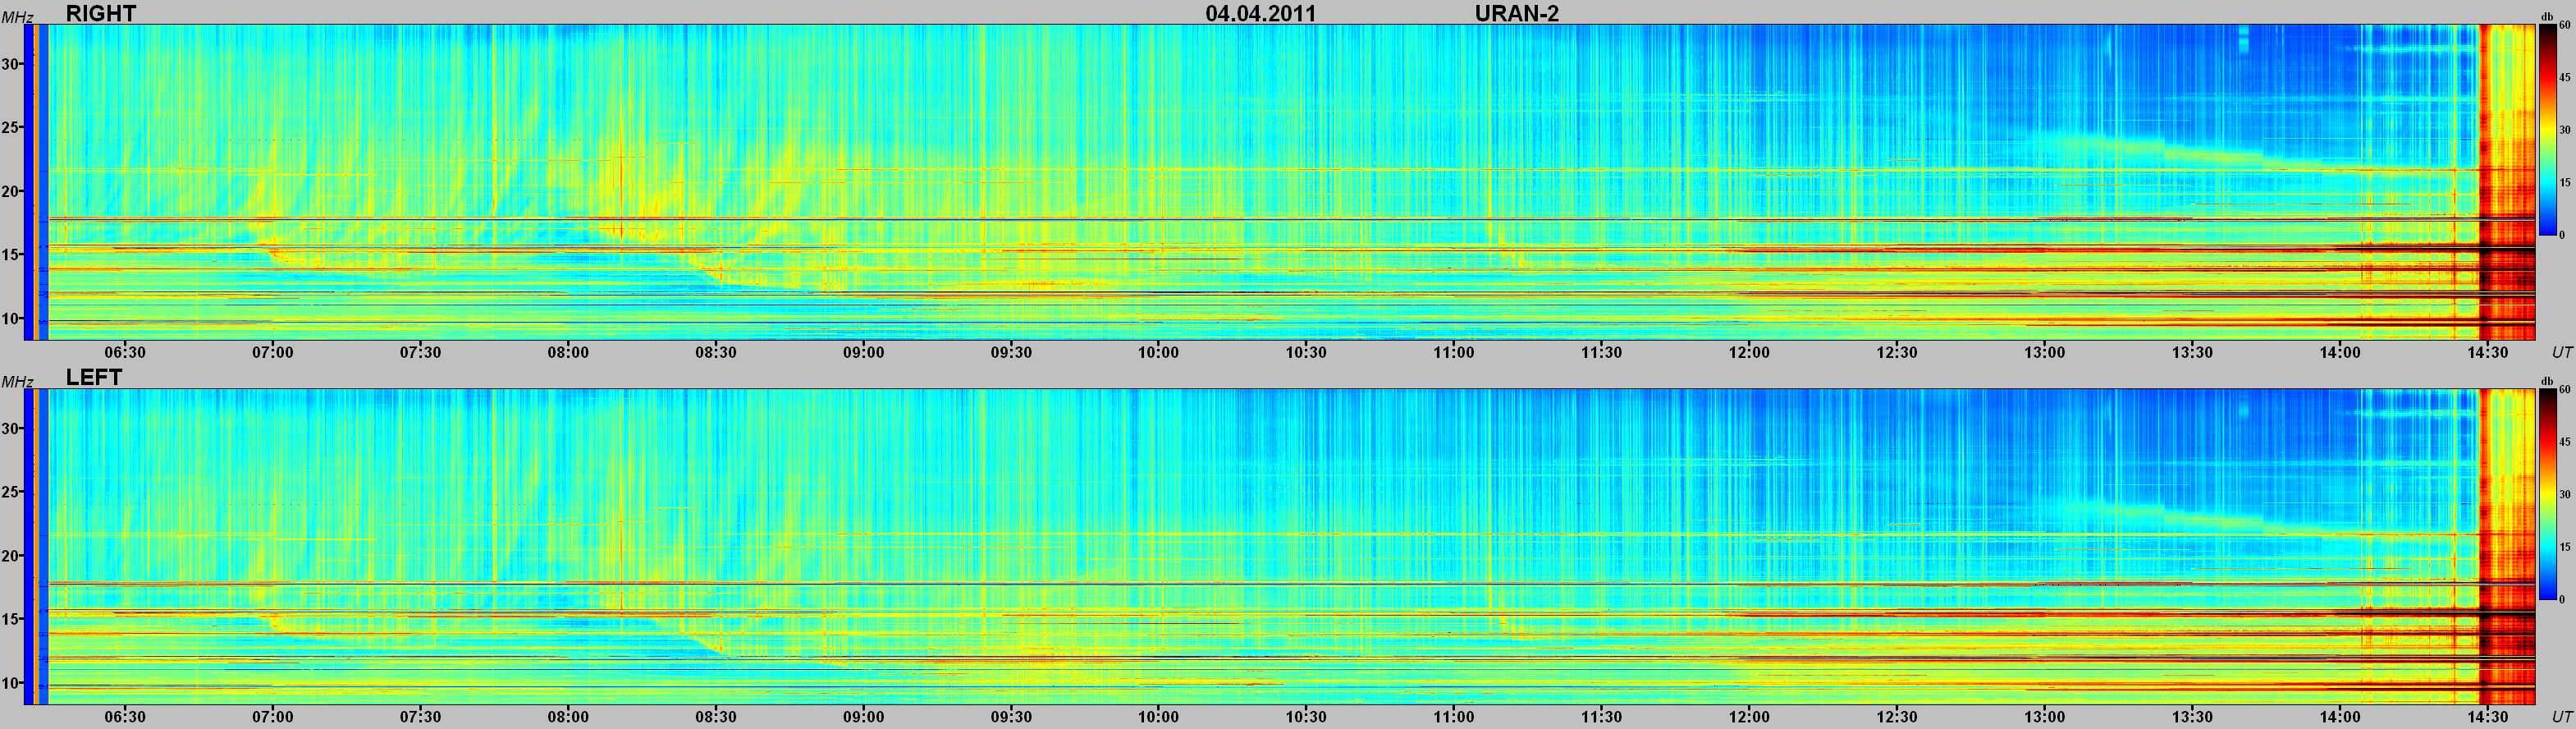Select the URAN-2 instrument label
Viewport: 2576px width, 729px height.
pos(1517,13)
